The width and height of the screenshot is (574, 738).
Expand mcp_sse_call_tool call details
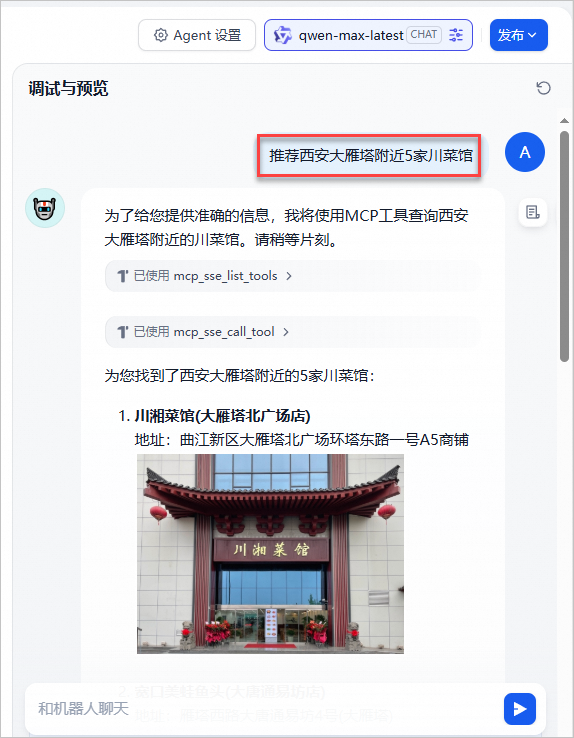tap(292, 332)
